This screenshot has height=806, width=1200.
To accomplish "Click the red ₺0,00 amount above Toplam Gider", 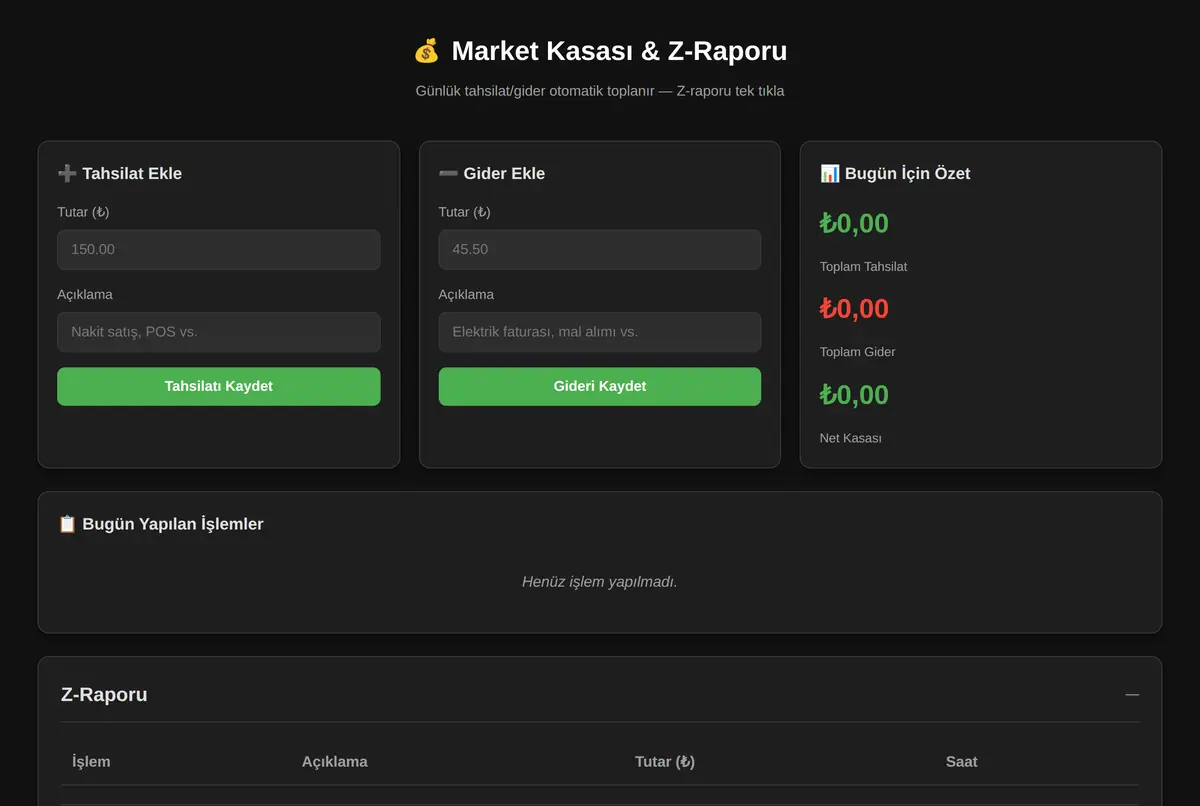I will [x=854, y=308].
